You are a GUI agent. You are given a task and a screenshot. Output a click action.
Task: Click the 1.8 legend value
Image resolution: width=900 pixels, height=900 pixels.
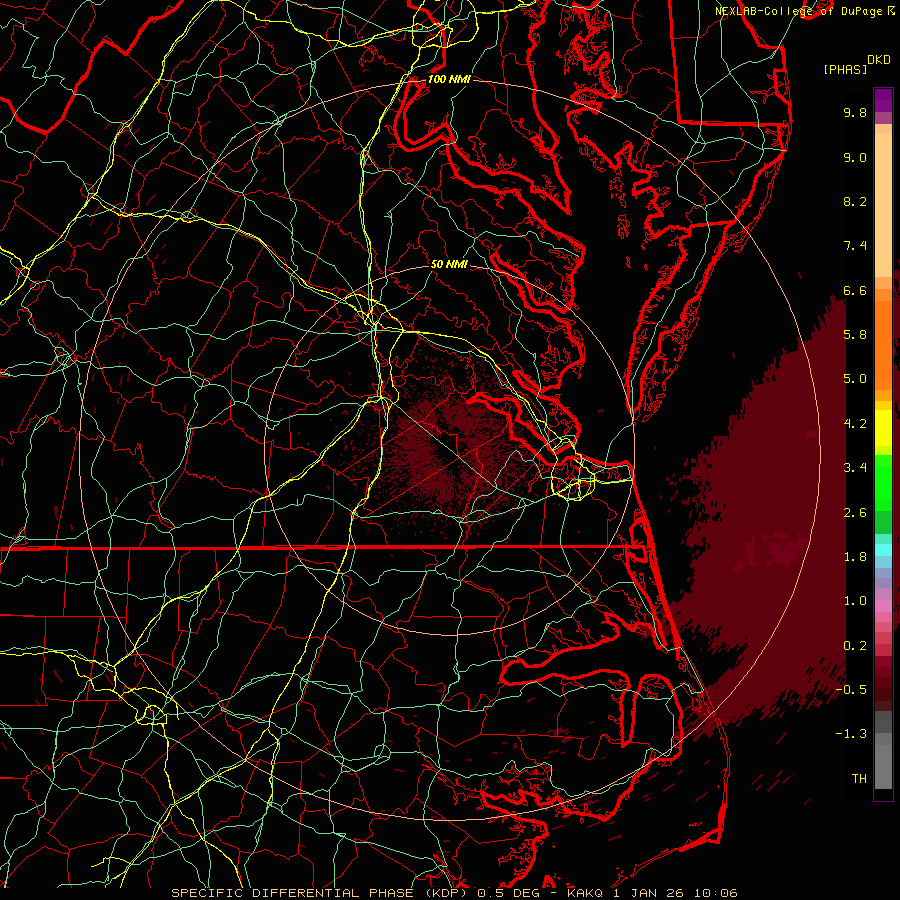[x=855, y=557]
